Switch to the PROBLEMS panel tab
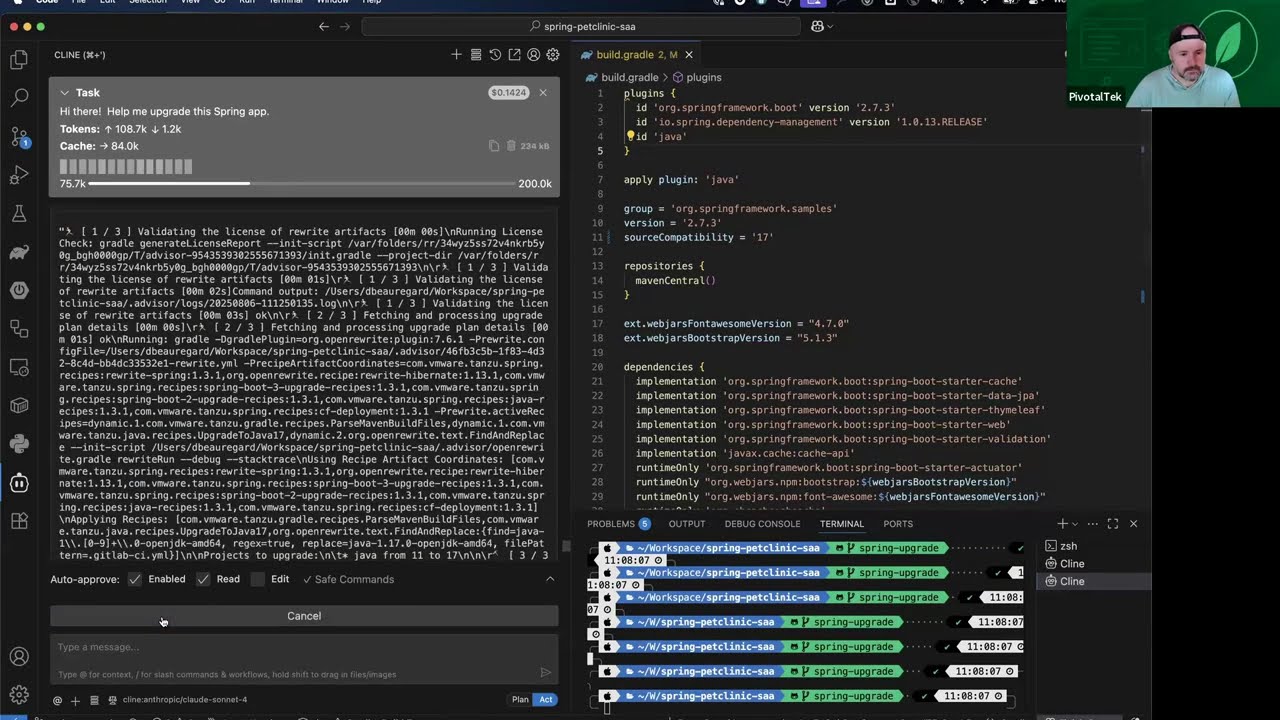This screenshot has height=720, width=1280. tap(618, 524)
